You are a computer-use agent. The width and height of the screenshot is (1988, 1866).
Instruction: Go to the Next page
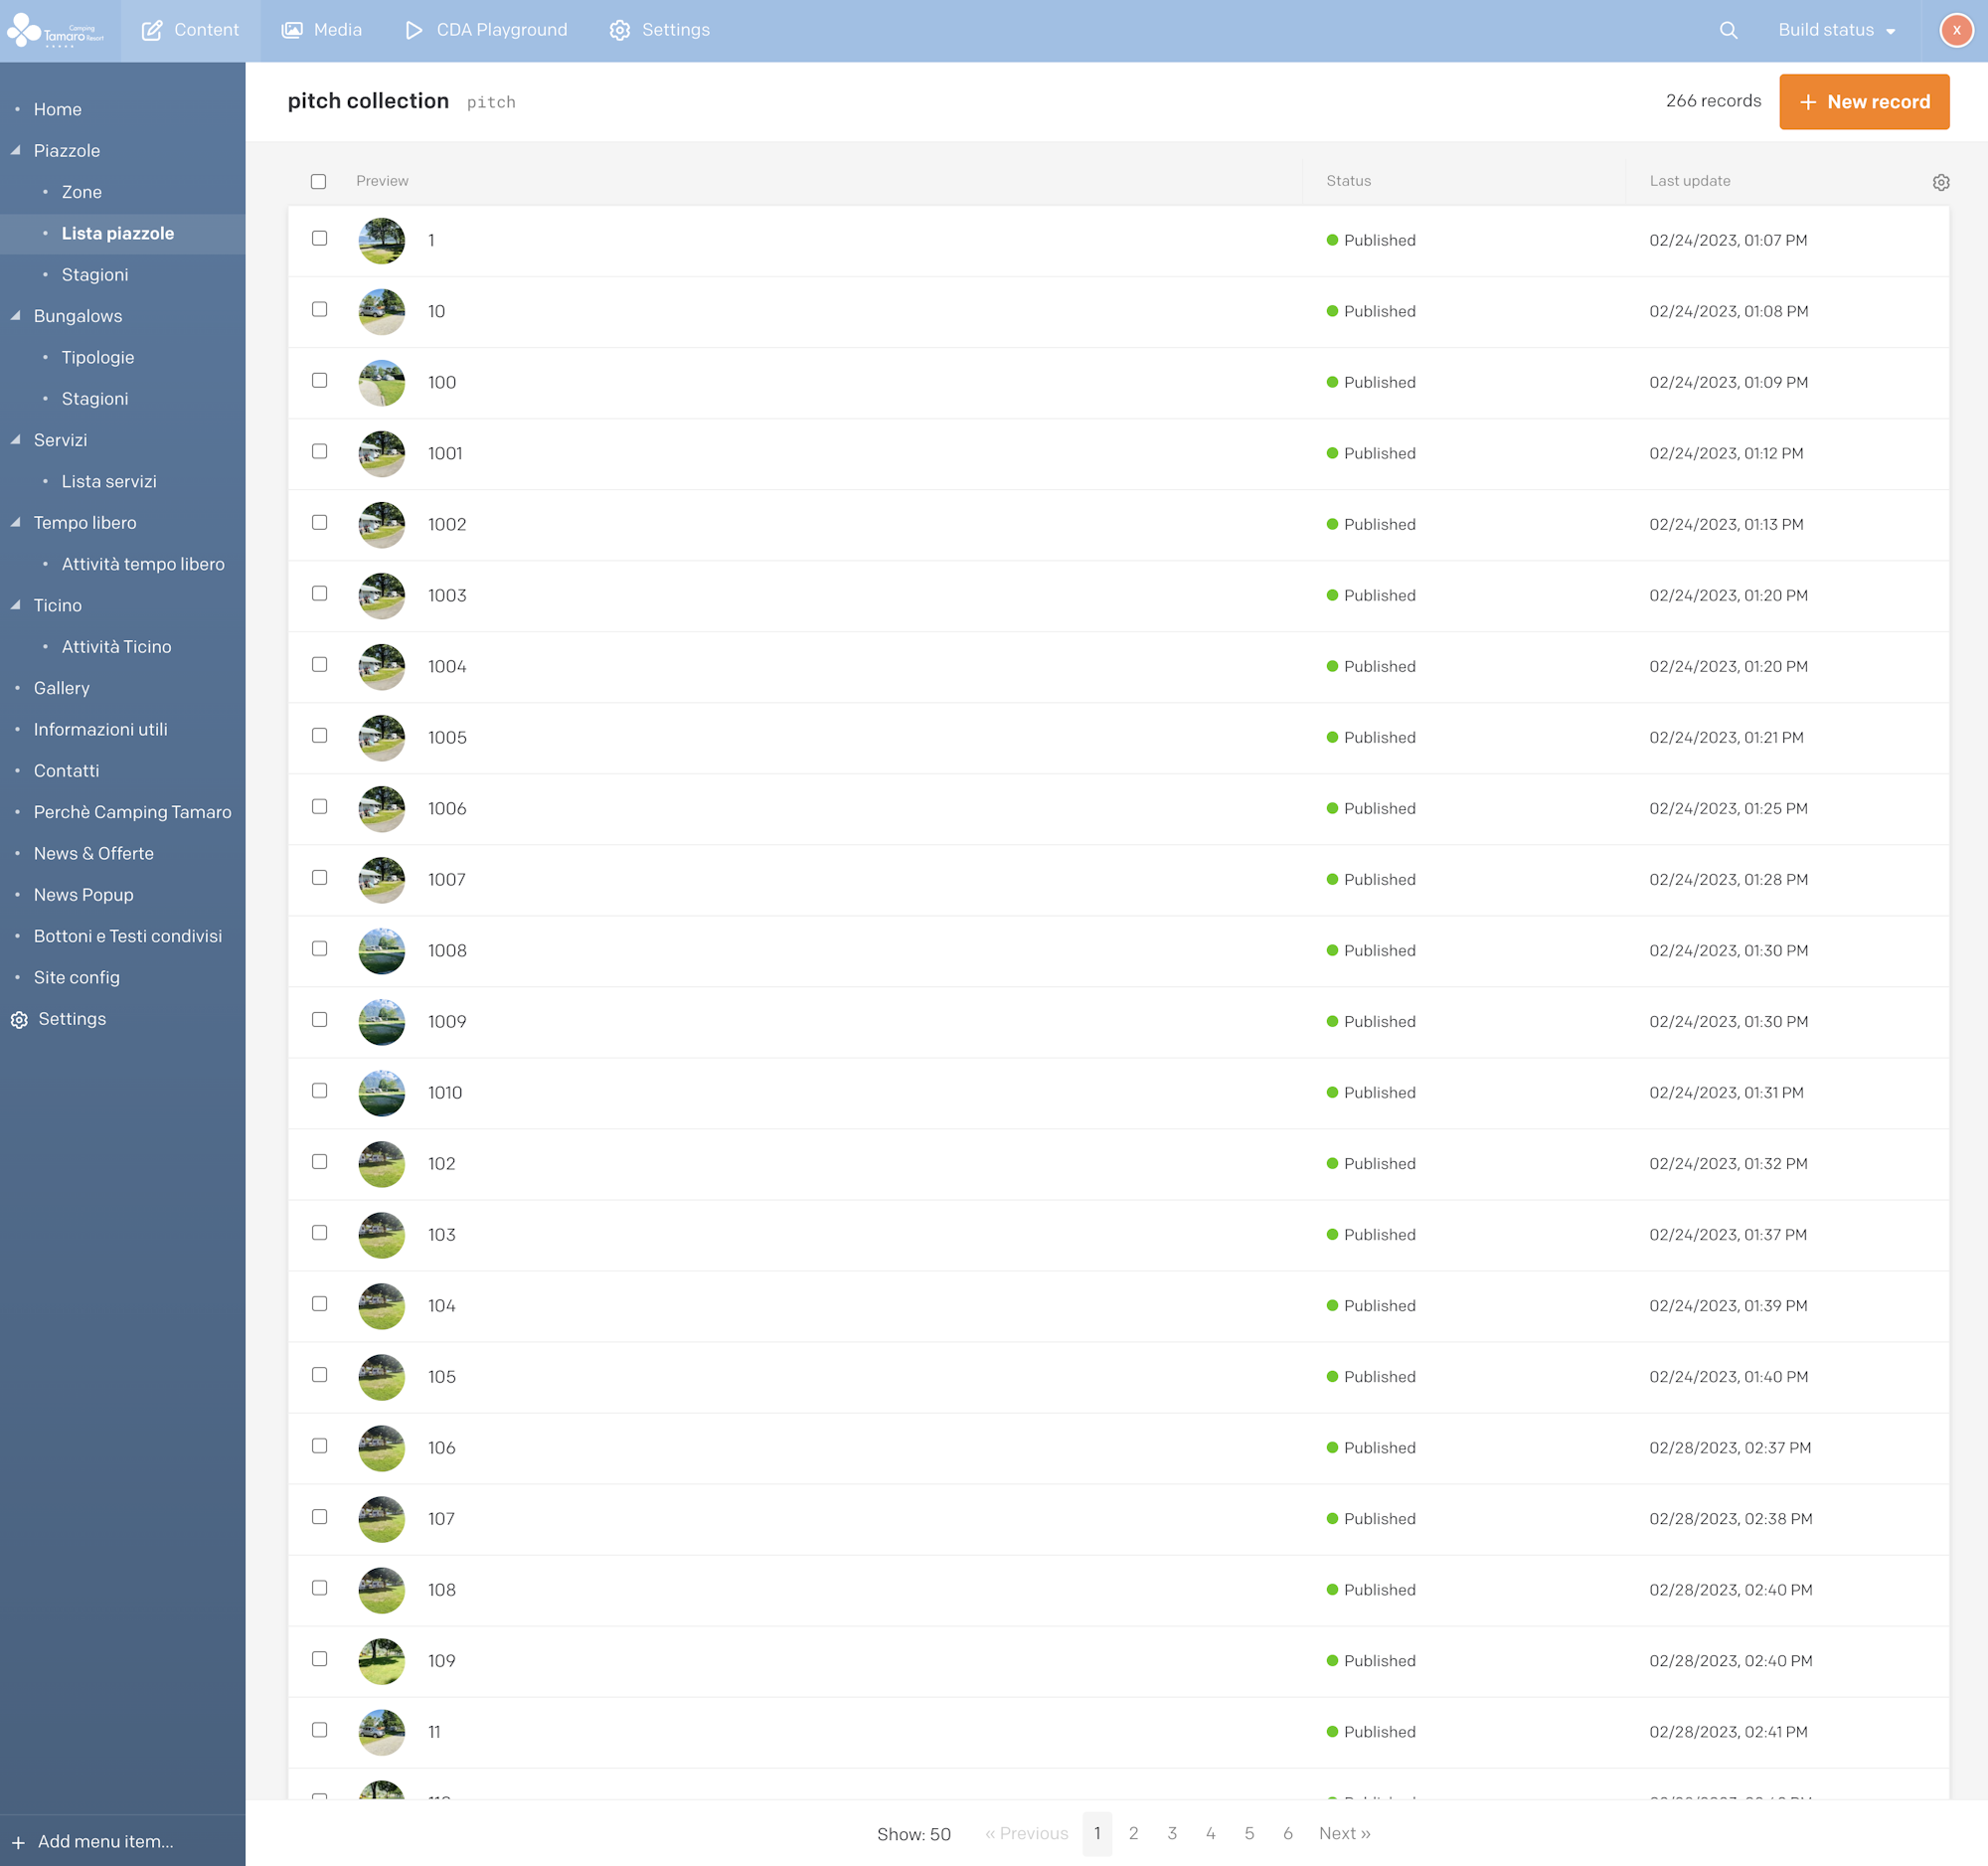click(1344, 1833)
